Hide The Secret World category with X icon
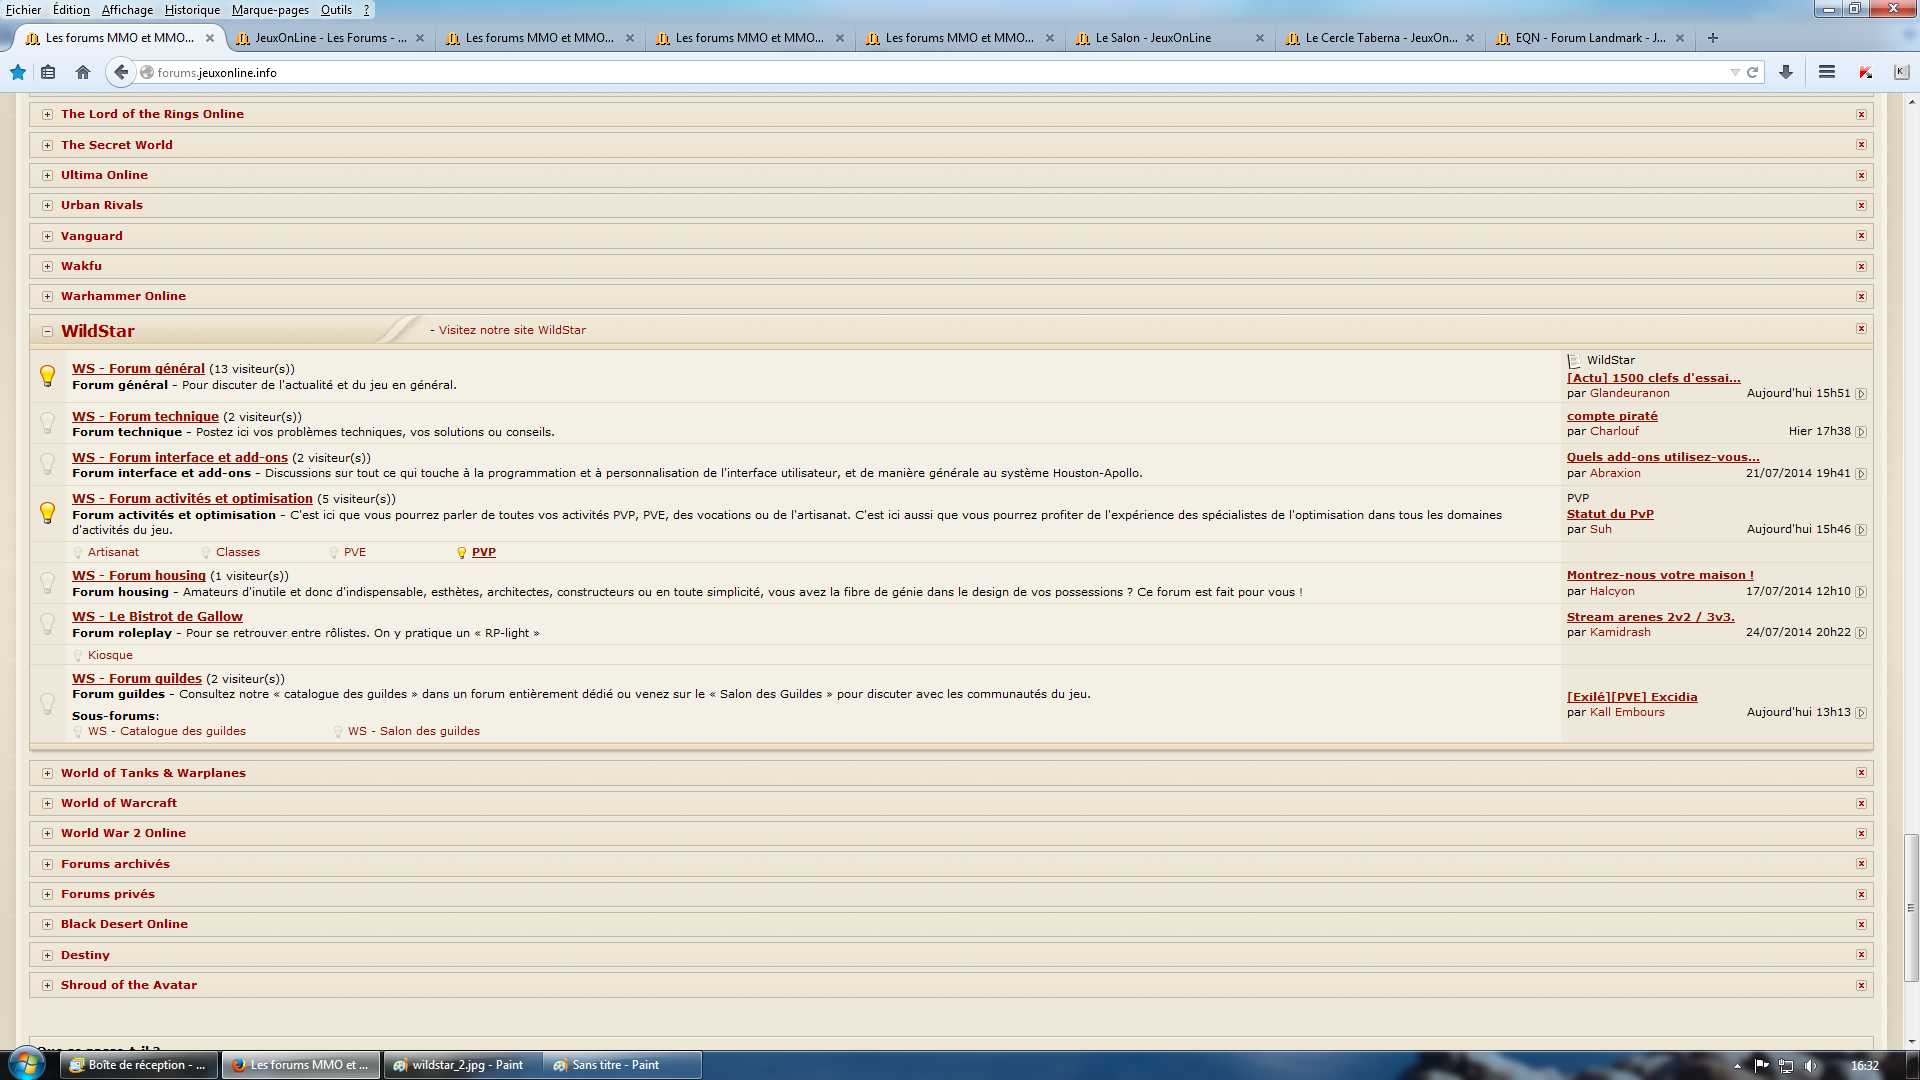This screenshot has width=1920, height=1080. [x=1861, y=145]
